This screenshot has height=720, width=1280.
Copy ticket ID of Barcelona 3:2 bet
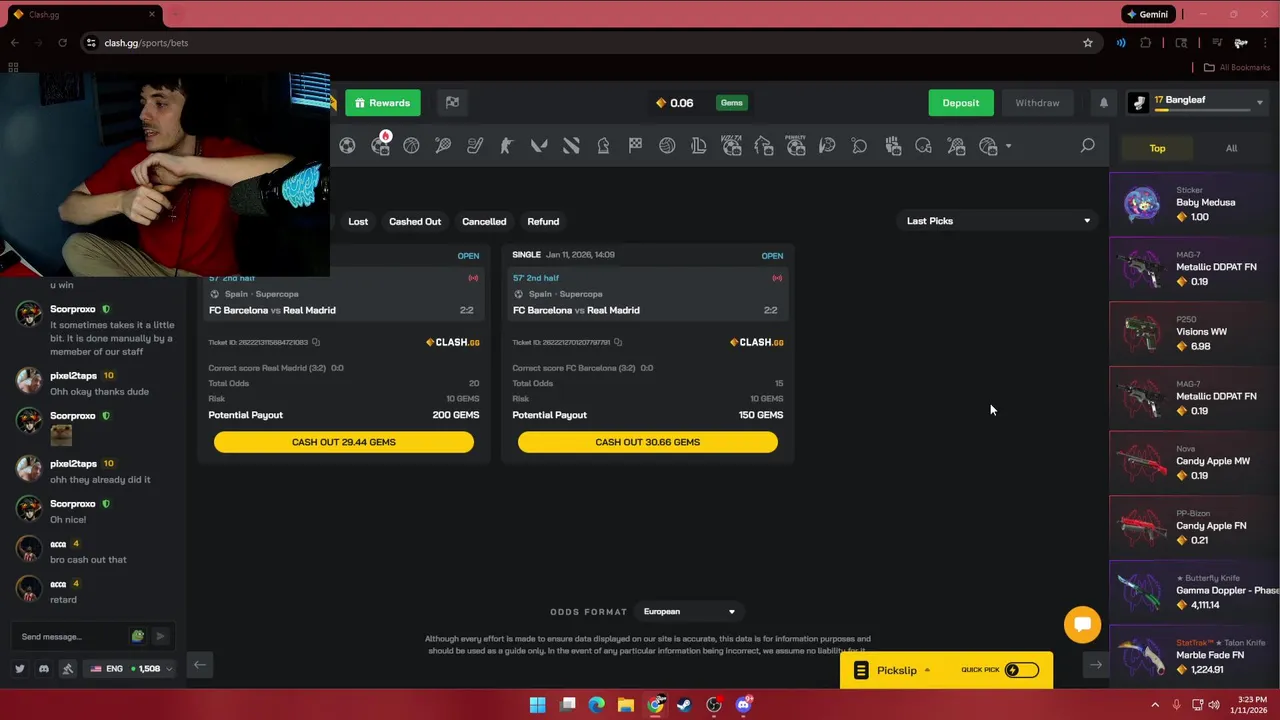tap(618, 342)
